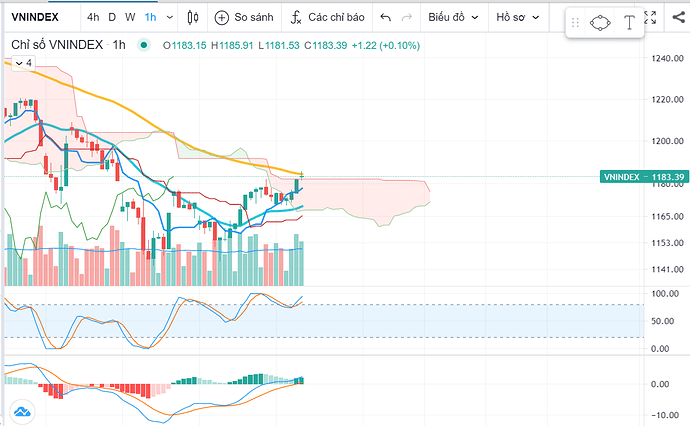
Task: Click the cloud logo at bottom left
Action: 21,410
